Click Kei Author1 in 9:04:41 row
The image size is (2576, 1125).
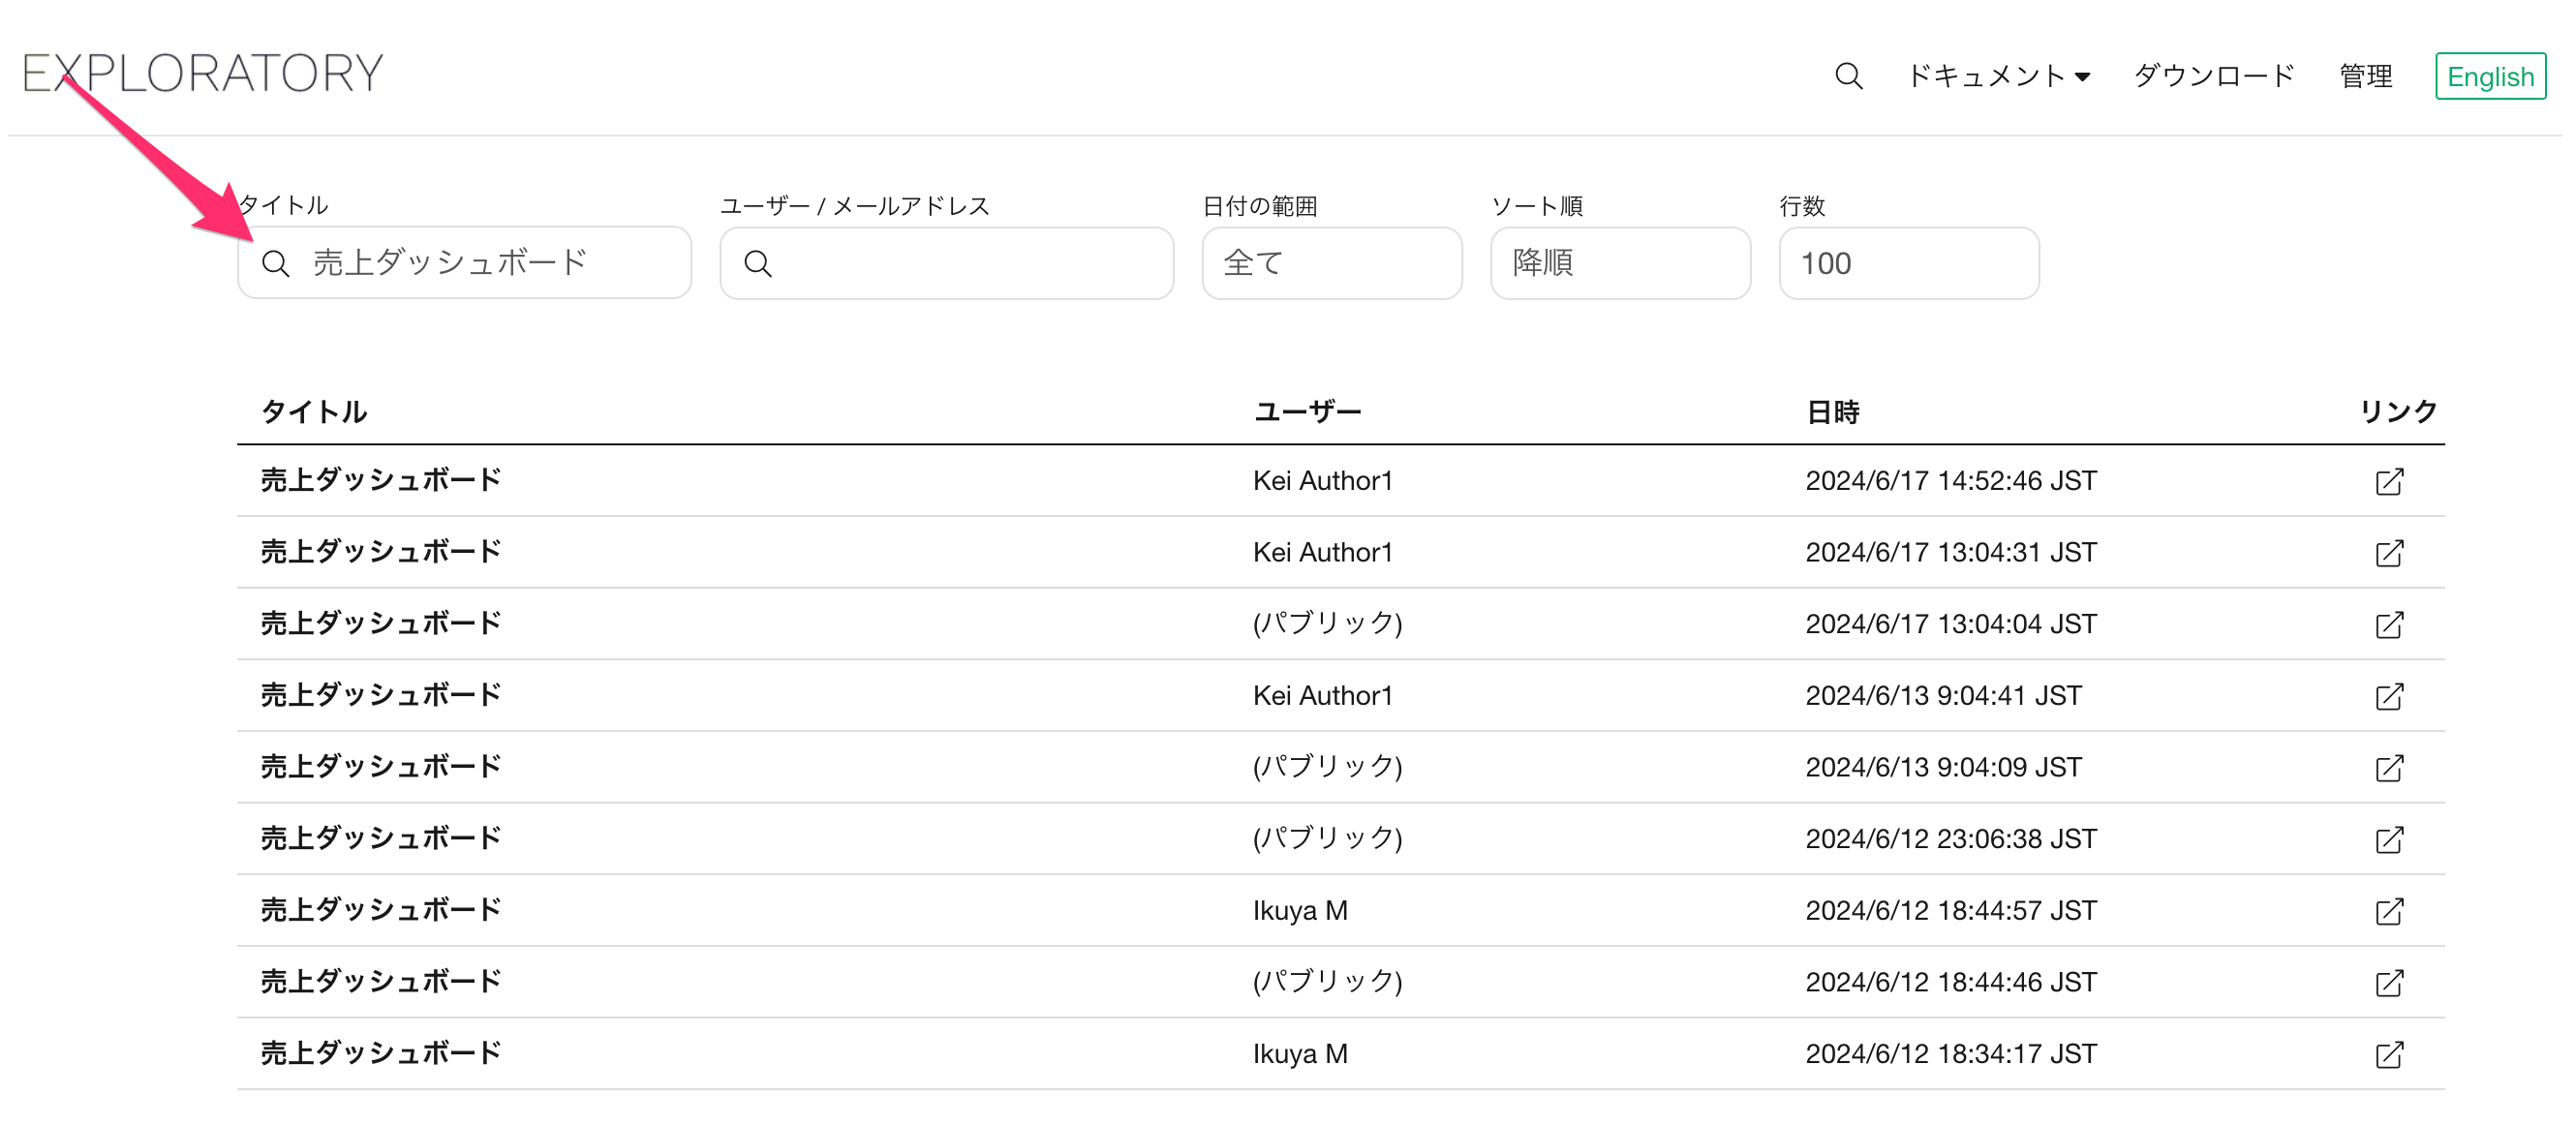click(1322, 696)
